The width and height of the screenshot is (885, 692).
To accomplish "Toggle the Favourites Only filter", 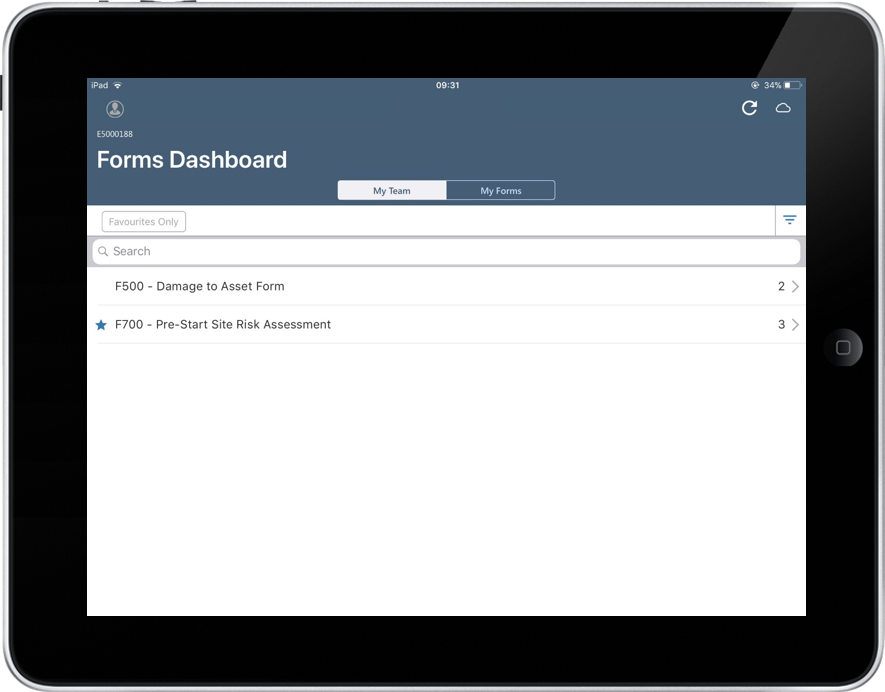I will click(144, 222).
